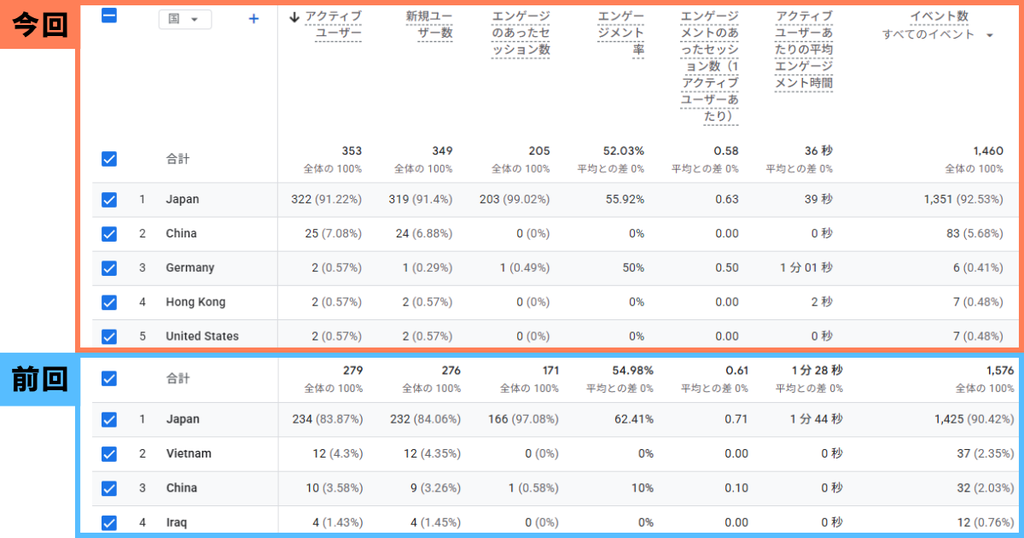Click the United States country name
This screenshot has width=1024, height=538.
coord(202,336)
